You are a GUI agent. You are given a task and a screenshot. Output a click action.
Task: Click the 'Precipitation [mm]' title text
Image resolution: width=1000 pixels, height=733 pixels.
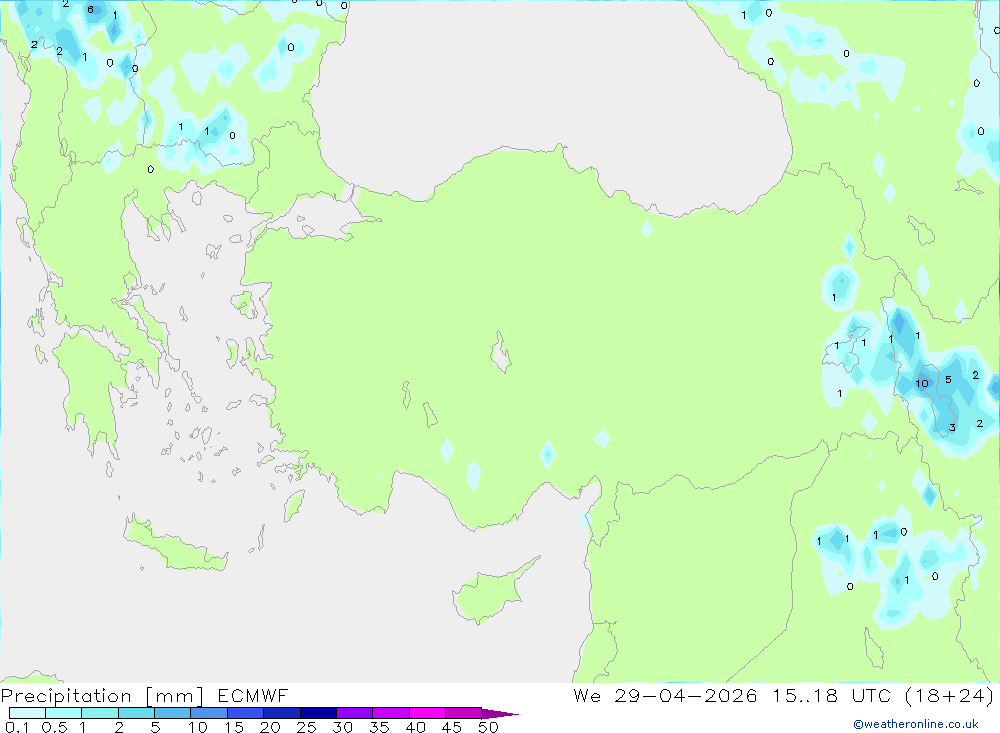(102, 696)
